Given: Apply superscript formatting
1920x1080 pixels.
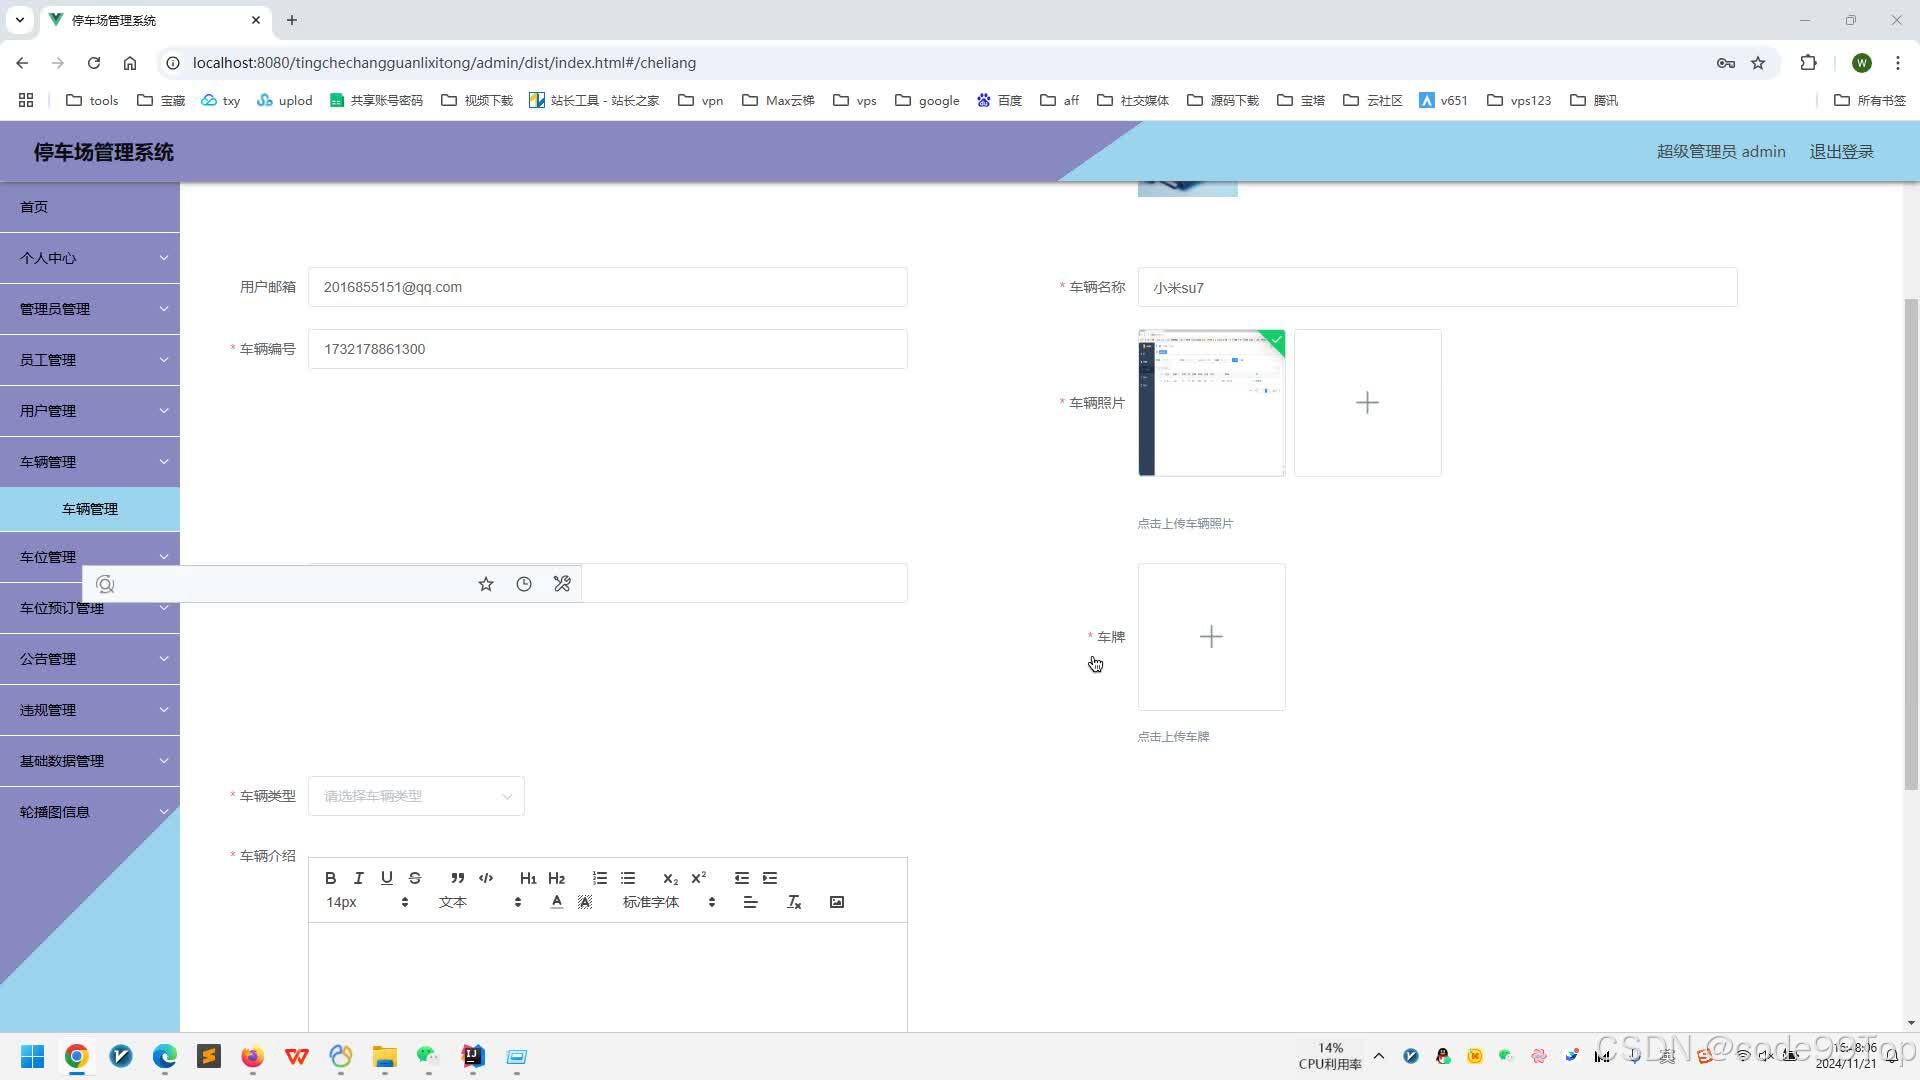Looking at the screenshot, I should tap(698, 878).
